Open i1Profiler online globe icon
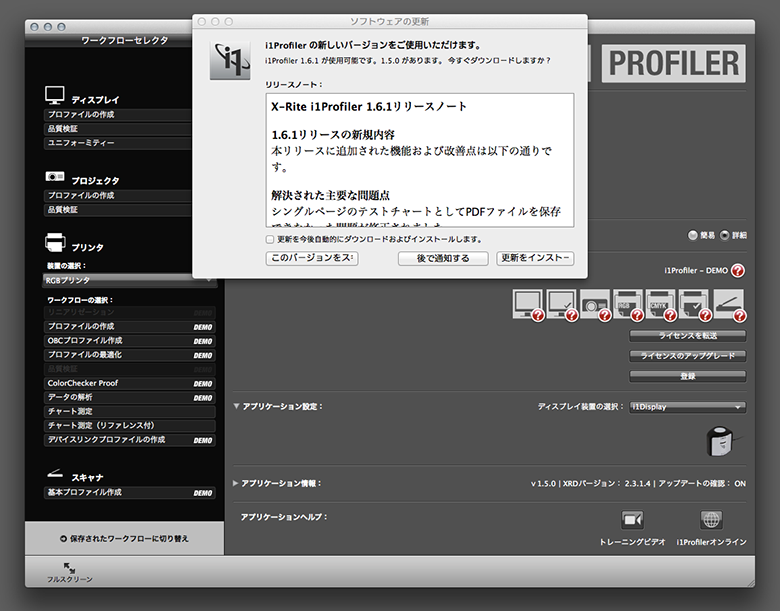The width and height of the screenshot is (780, 611). [711, 520]
